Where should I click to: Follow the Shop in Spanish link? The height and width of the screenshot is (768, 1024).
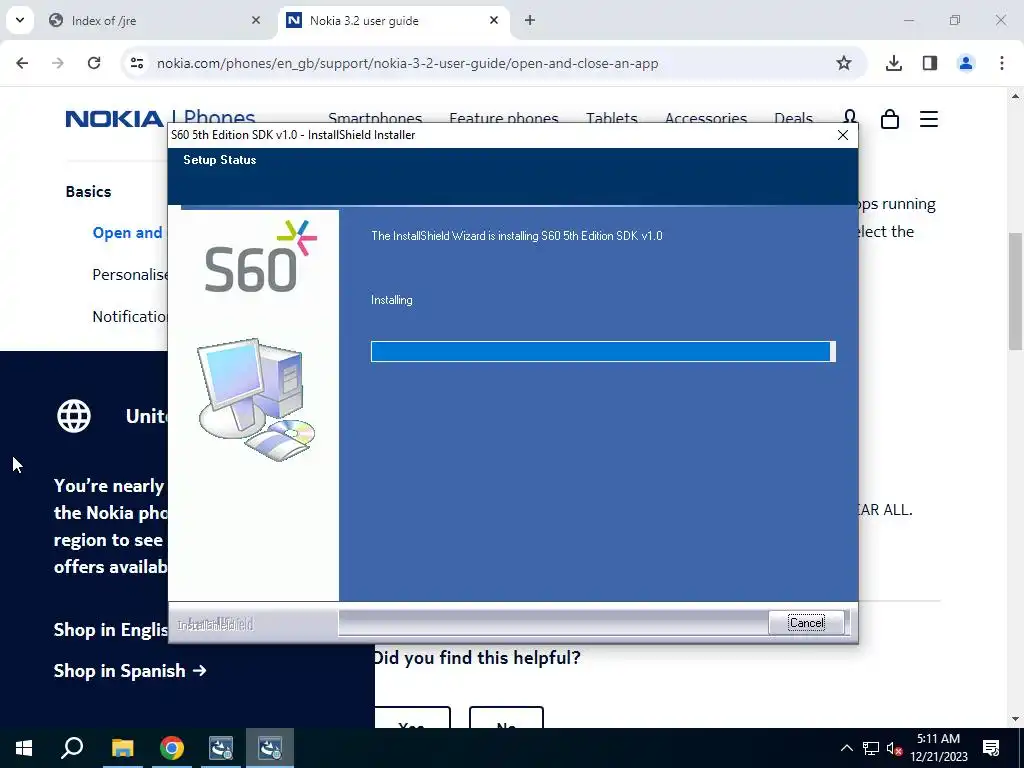coord(130,671)
